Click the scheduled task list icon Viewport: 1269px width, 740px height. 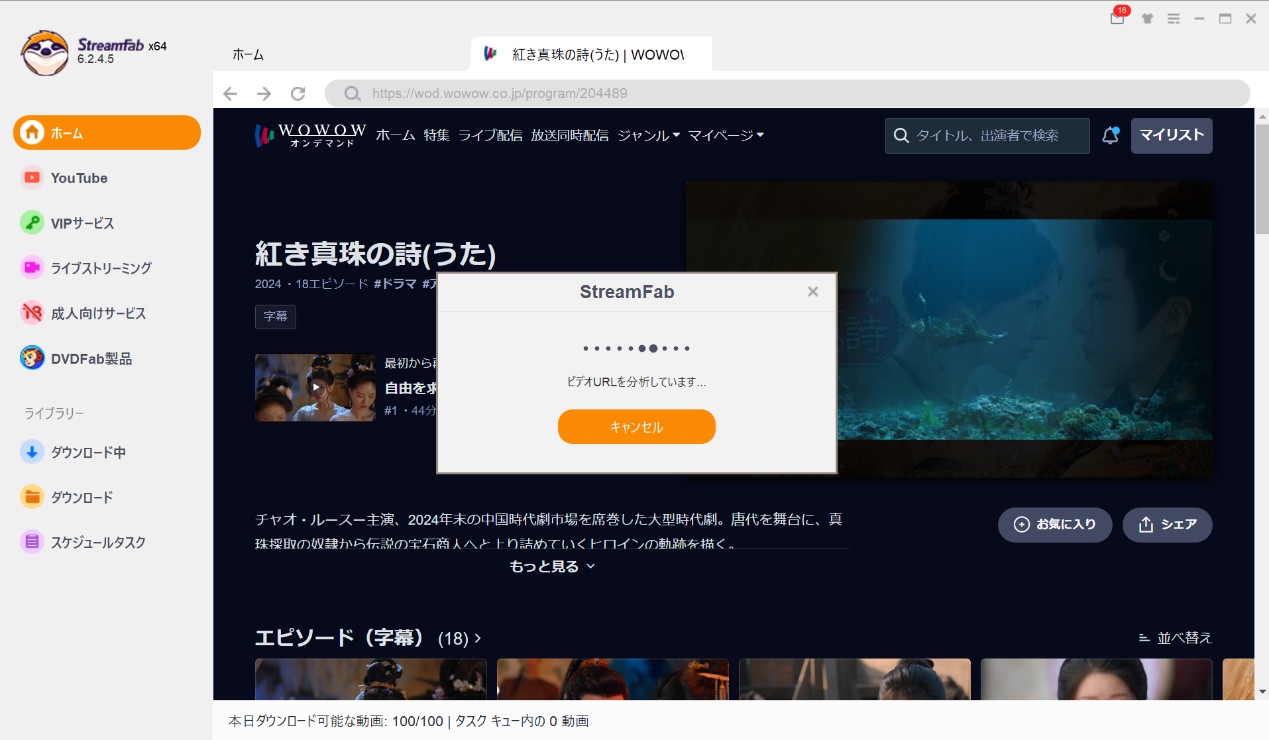pyautogui.click(x=32, y=542)
